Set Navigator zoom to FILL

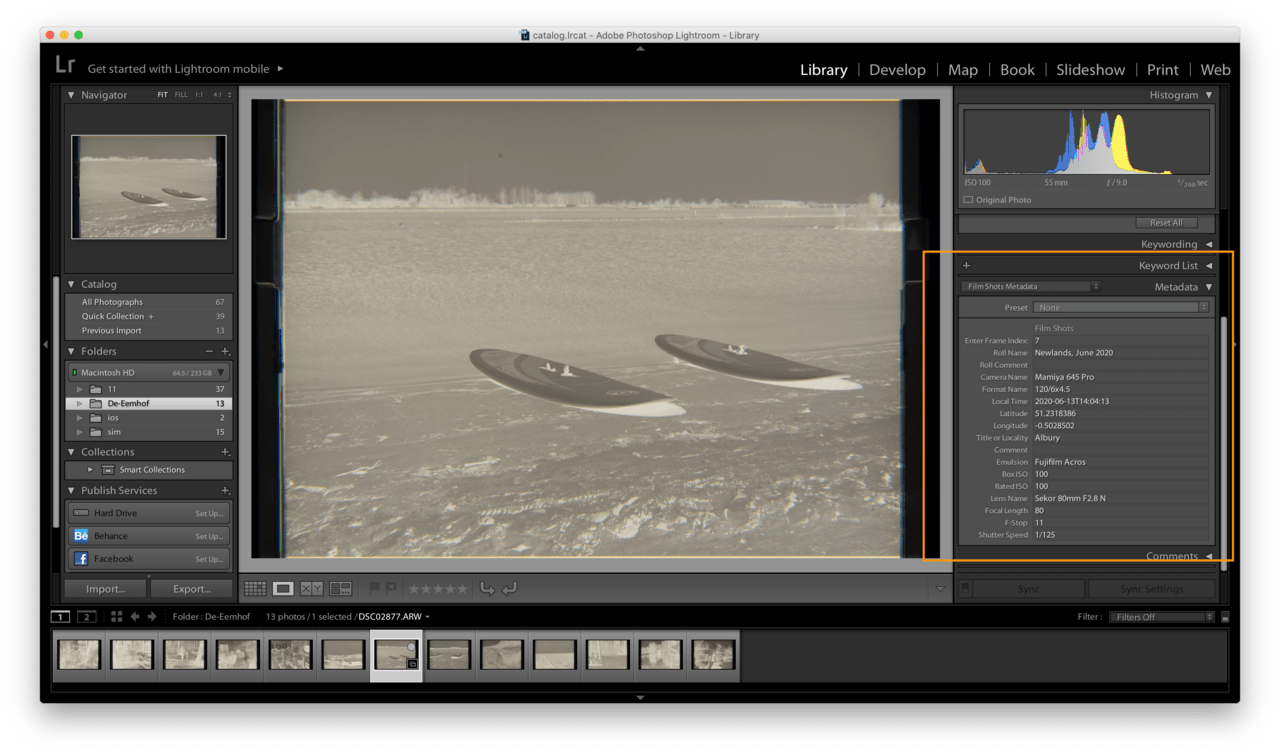[x=181, y=95]
